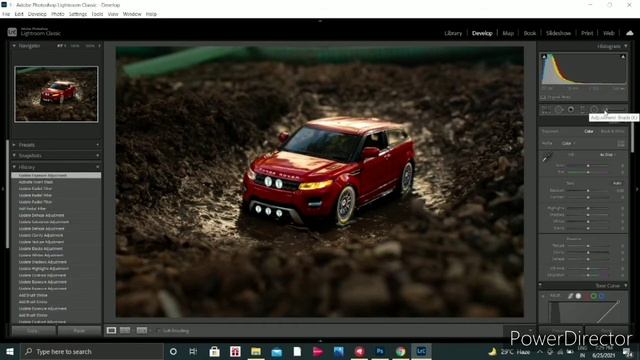Open the Settings menu
Screen dimensions: 640x360
pos(78,14)
